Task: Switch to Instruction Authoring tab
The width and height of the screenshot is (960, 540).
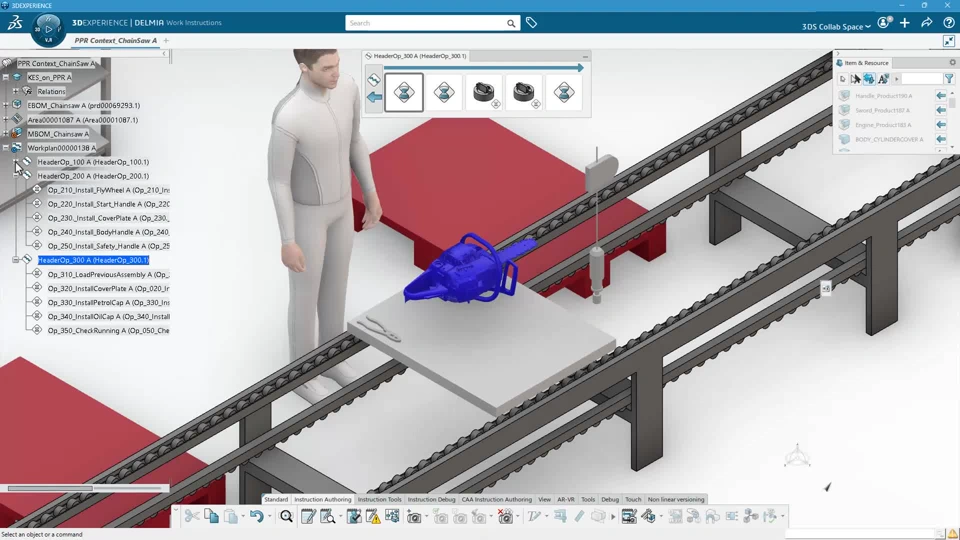Action: [323, 500]
